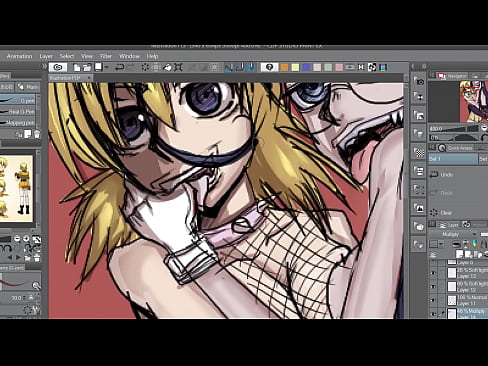Open the camera material folder icon
This screenshot has height=366, width=488.
pos(419,81)
